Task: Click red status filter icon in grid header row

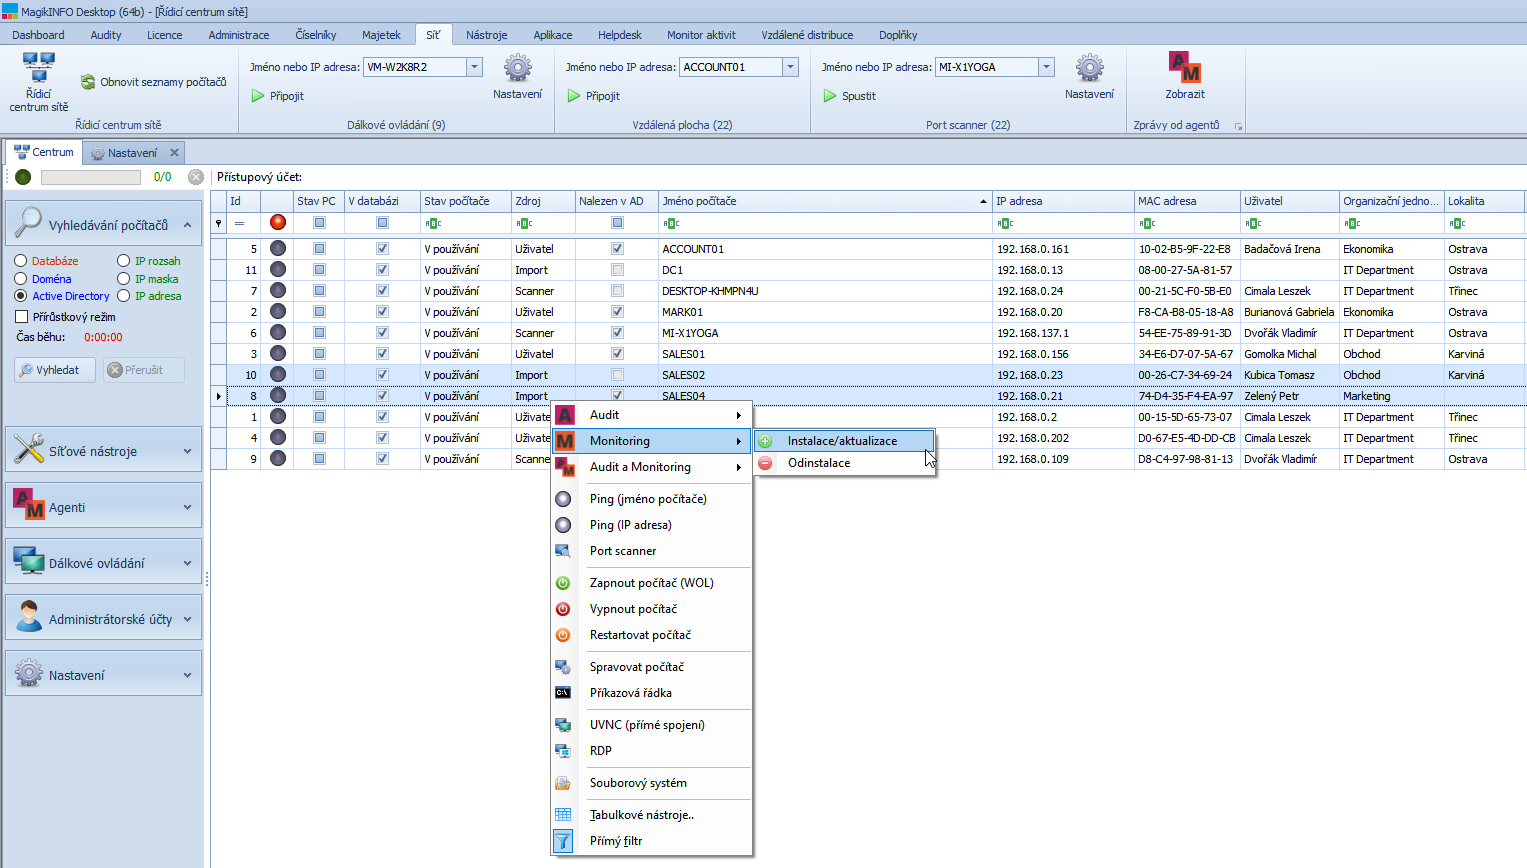Action: (x=278, y=222)
